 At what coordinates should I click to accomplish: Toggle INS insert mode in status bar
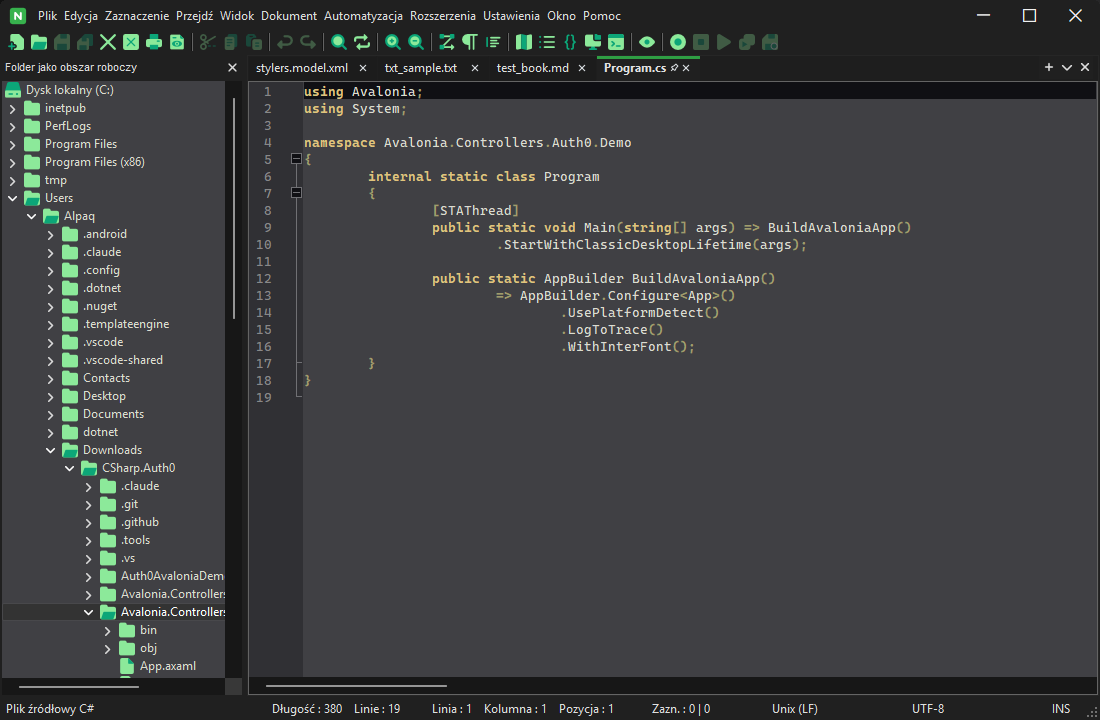(1061, 709)
